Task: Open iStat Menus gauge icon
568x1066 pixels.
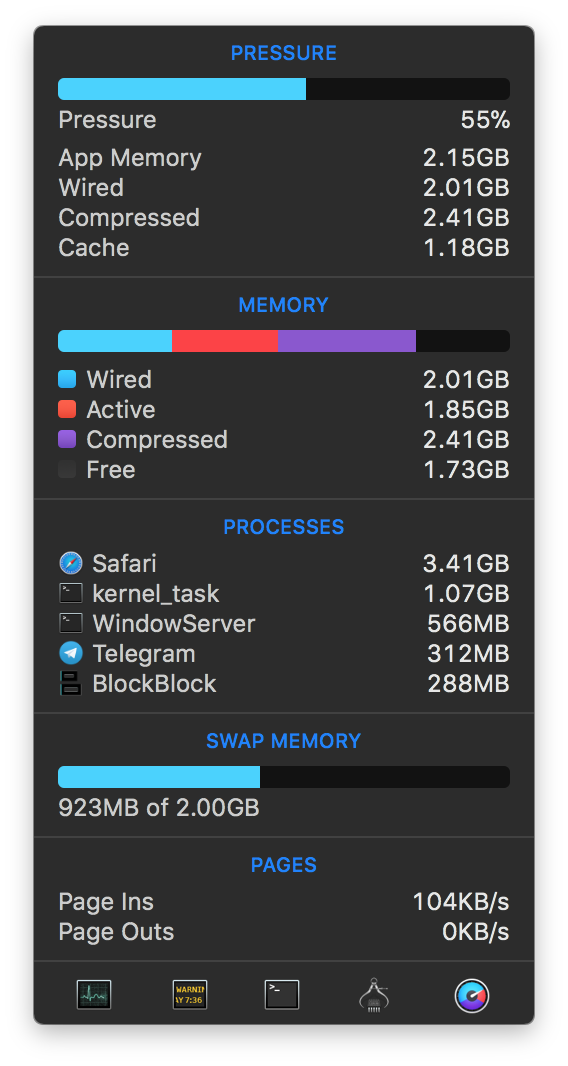Action: click(x=472, y=995)
